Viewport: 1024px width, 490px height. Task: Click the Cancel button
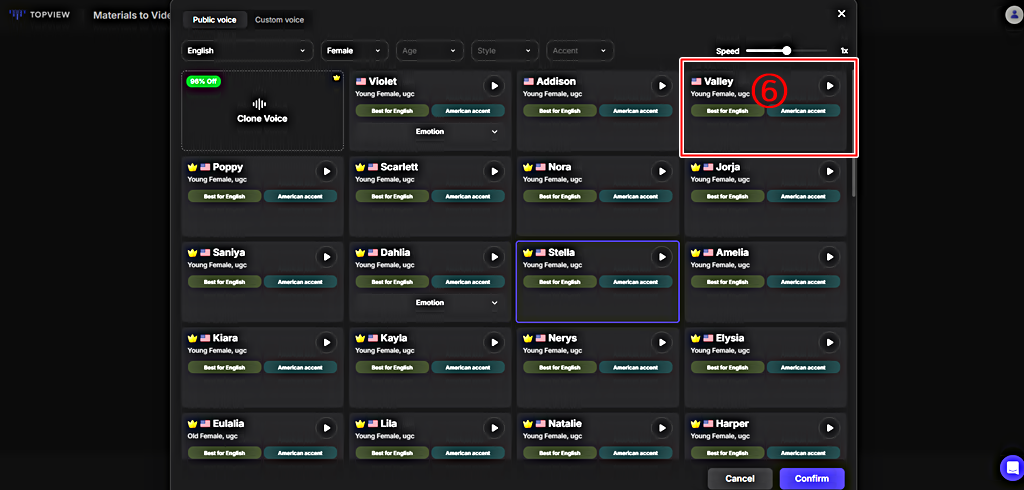(x=740, y=478)
